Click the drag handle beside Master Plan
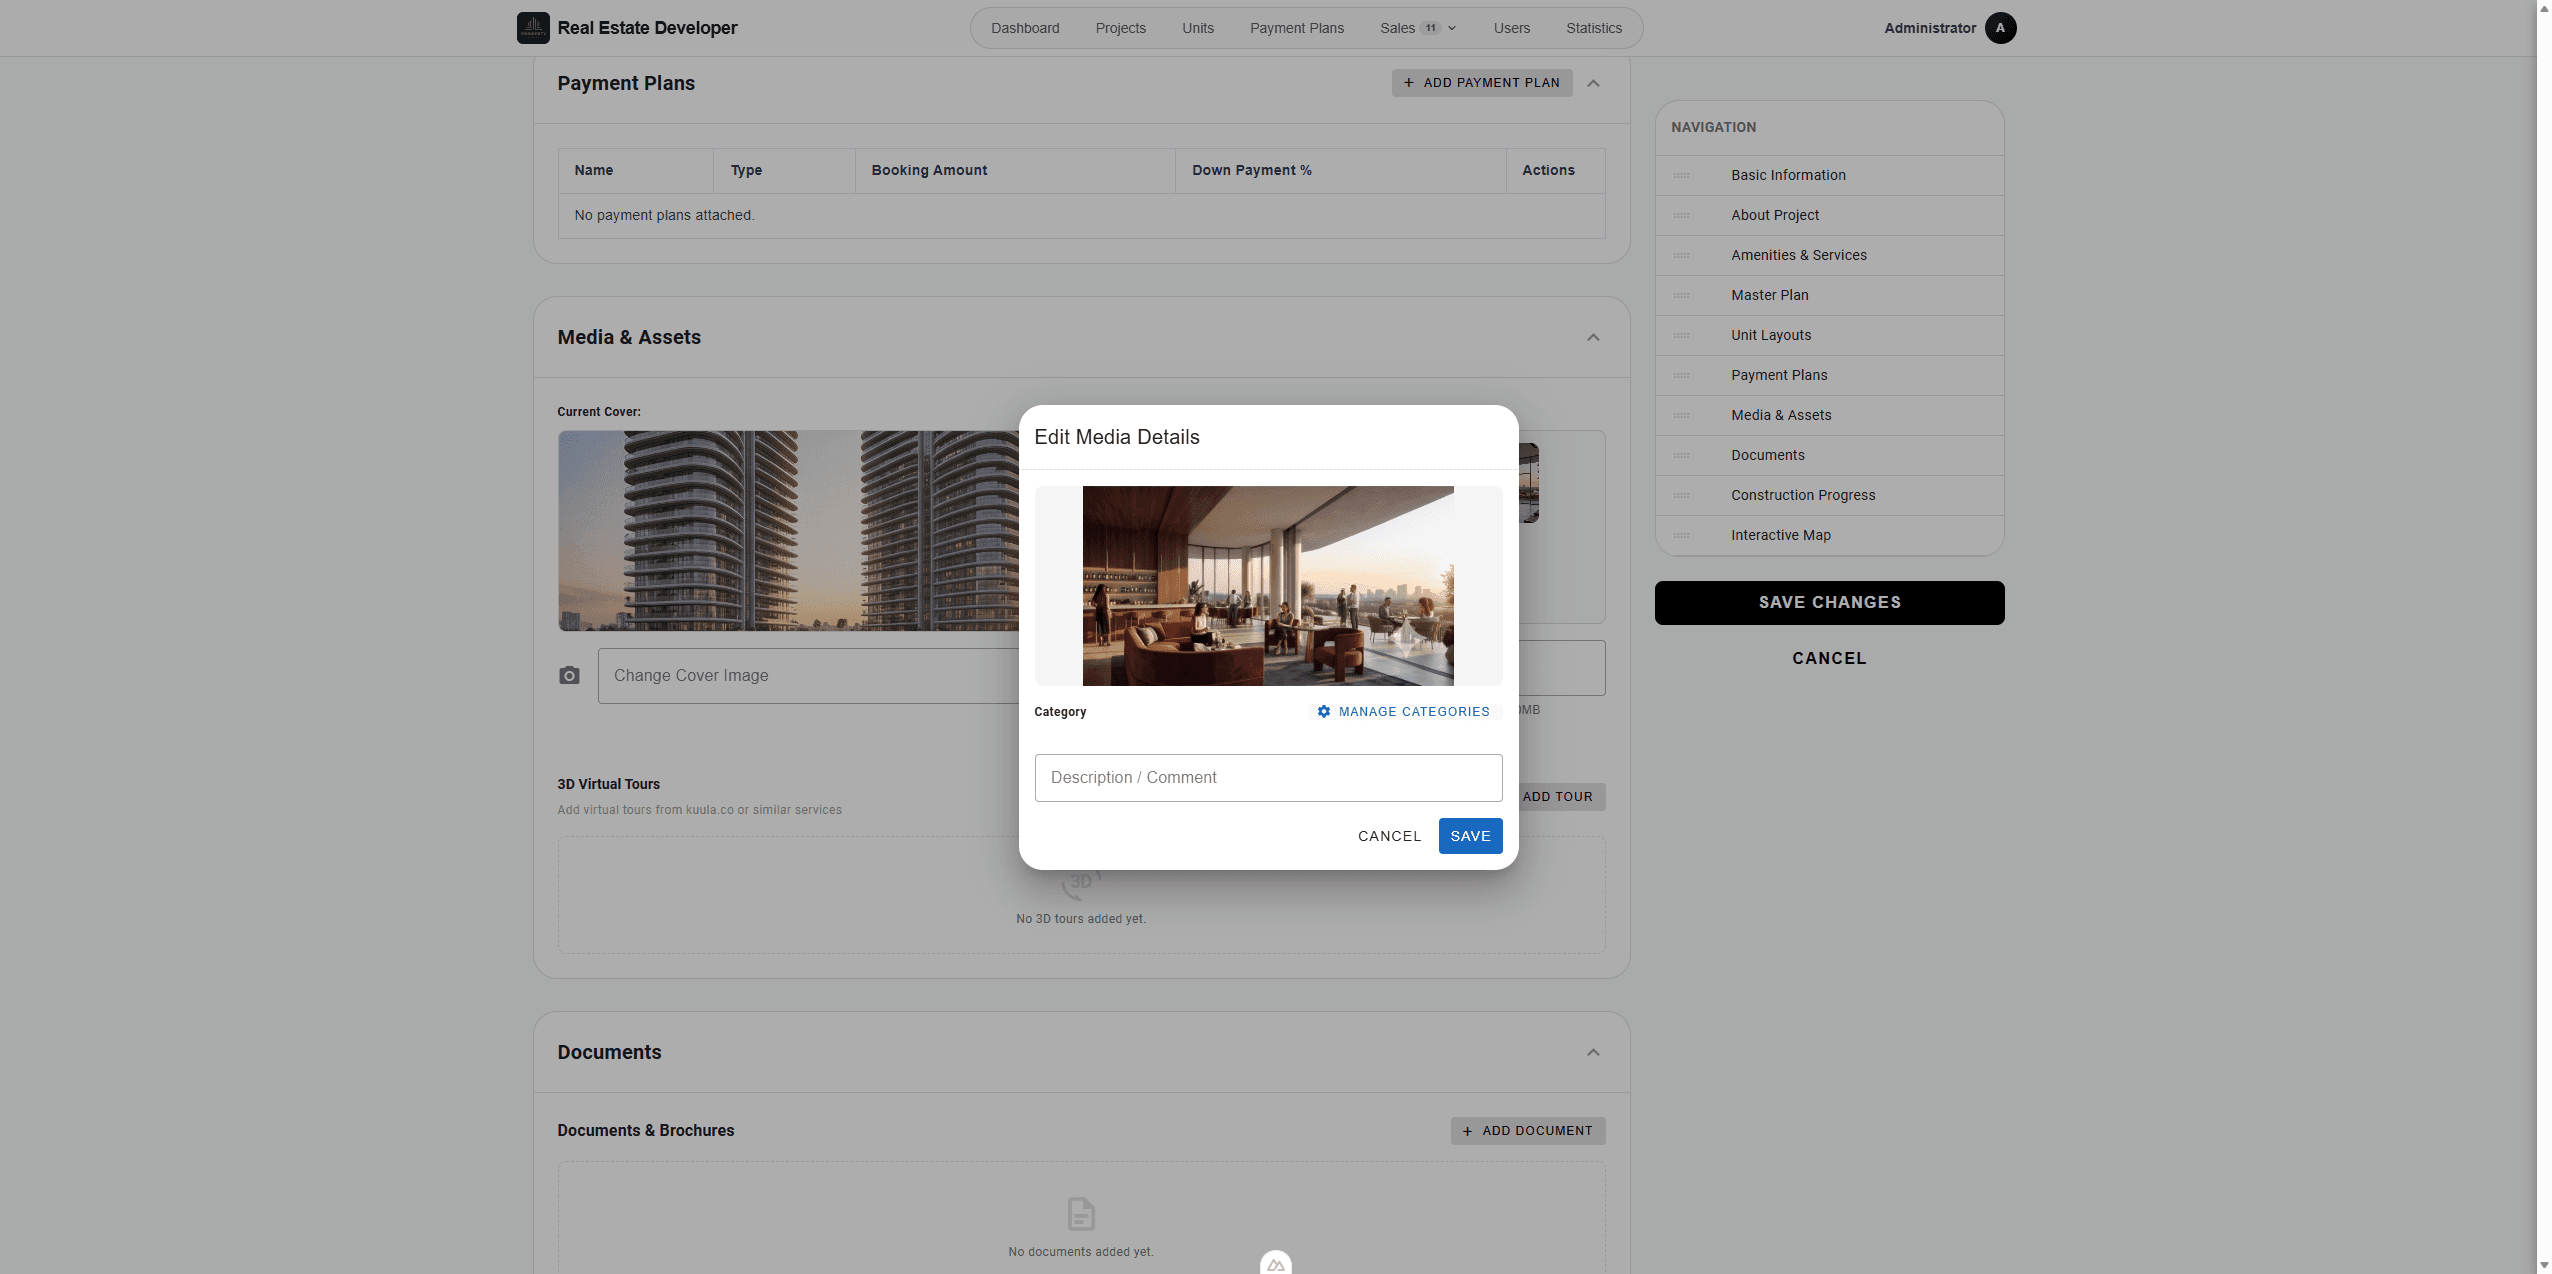This screenshot has width=2552, height=1274. 1681,295
